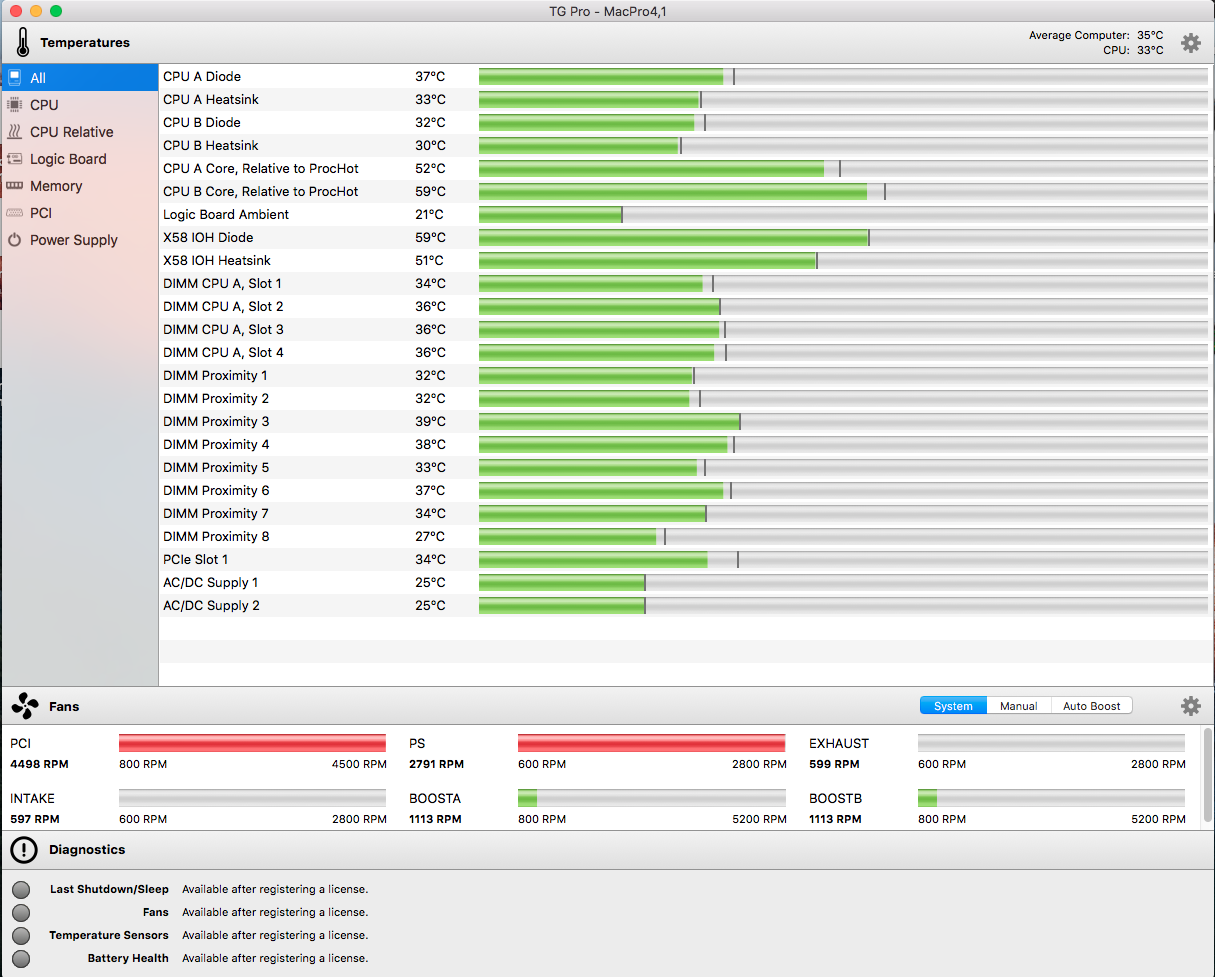The image size is (1215, 977).
Task: Select the System fan mode
Action: [953, 706]
